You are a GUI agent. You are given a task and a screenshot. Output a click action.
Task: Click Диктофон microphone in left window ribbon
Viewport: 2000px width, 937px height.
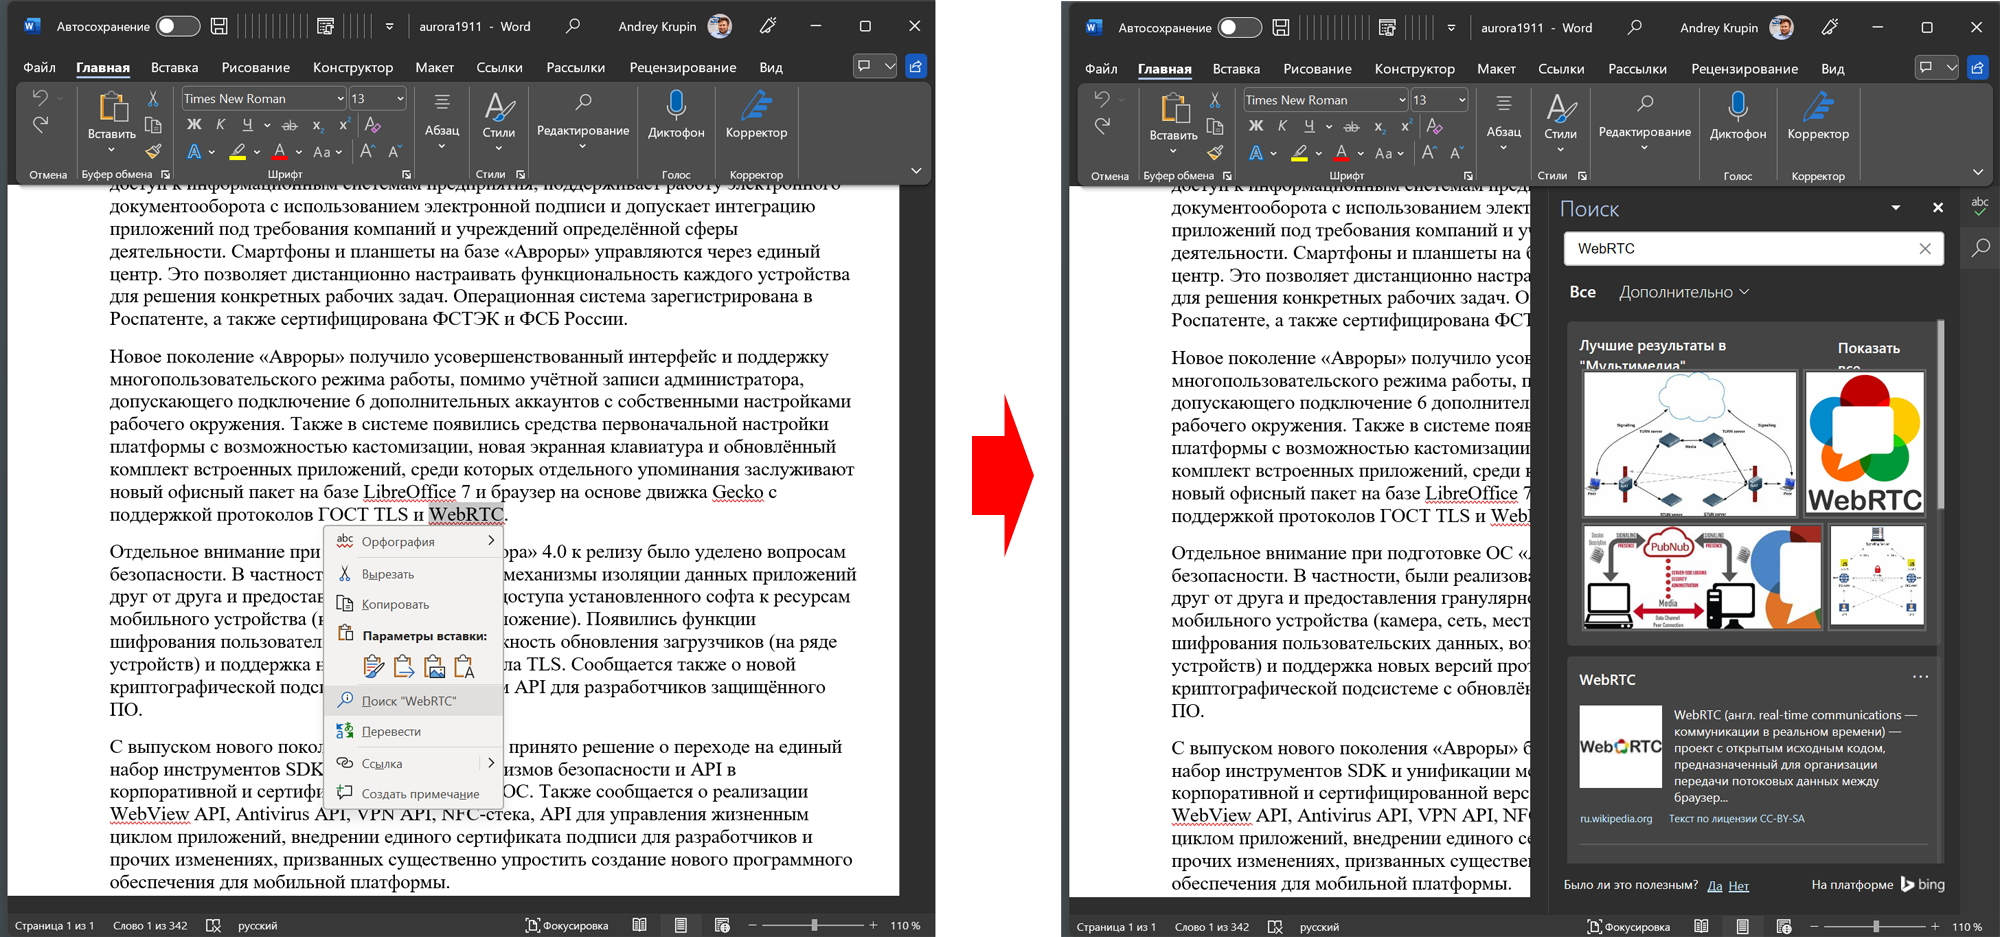point(676,114)
